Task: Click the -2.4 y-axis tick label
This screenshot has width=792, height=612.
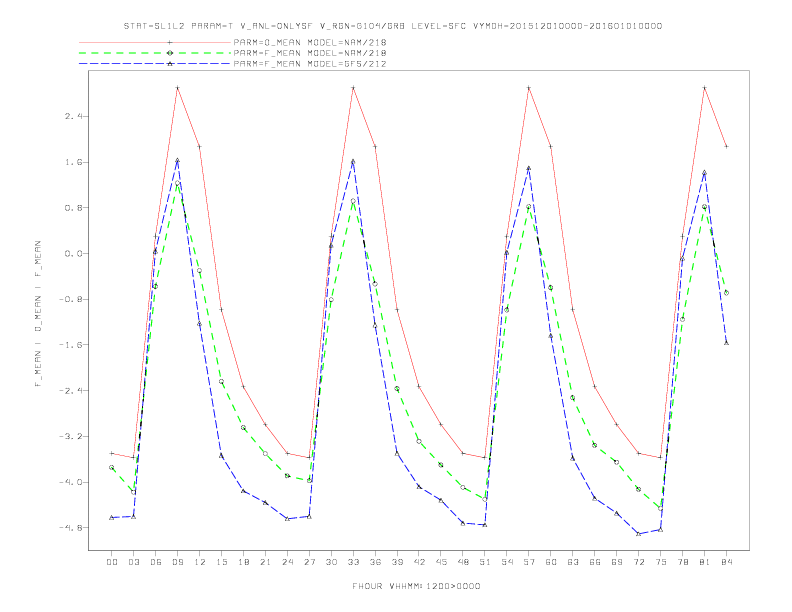Action: [x=71, y=390]
